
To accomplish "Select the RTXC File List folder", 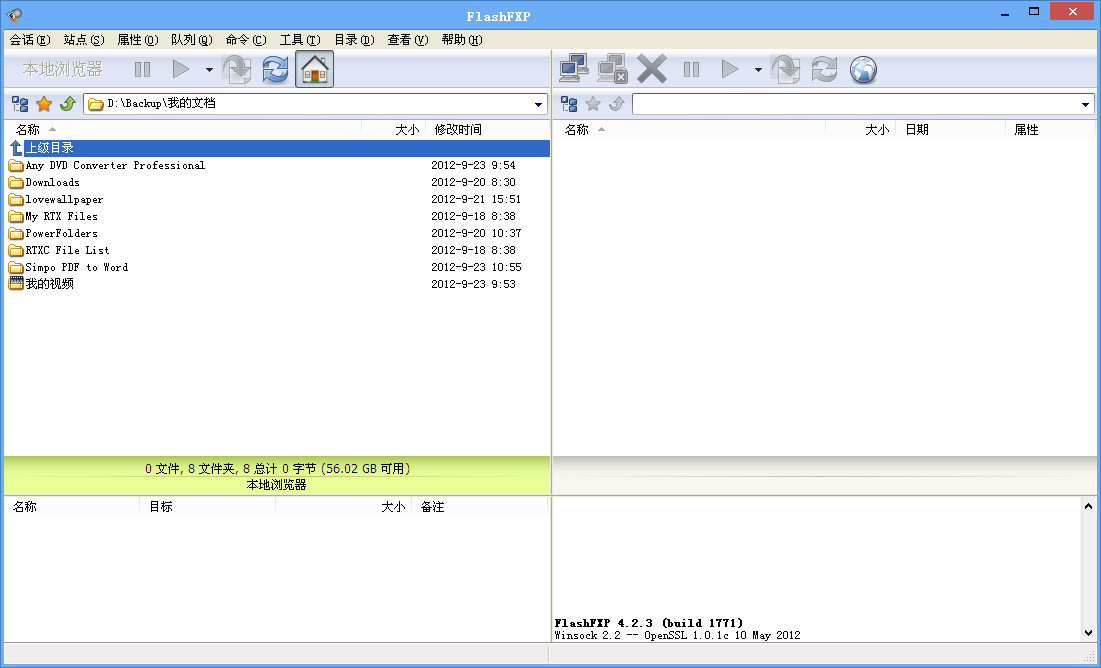I will (x=278, y=250).
